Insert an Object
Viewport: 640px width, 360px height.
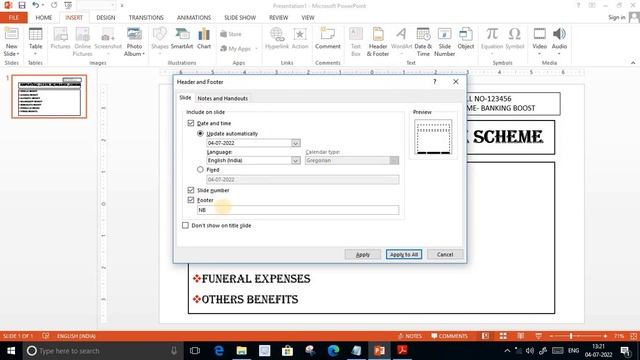point(466,39)
